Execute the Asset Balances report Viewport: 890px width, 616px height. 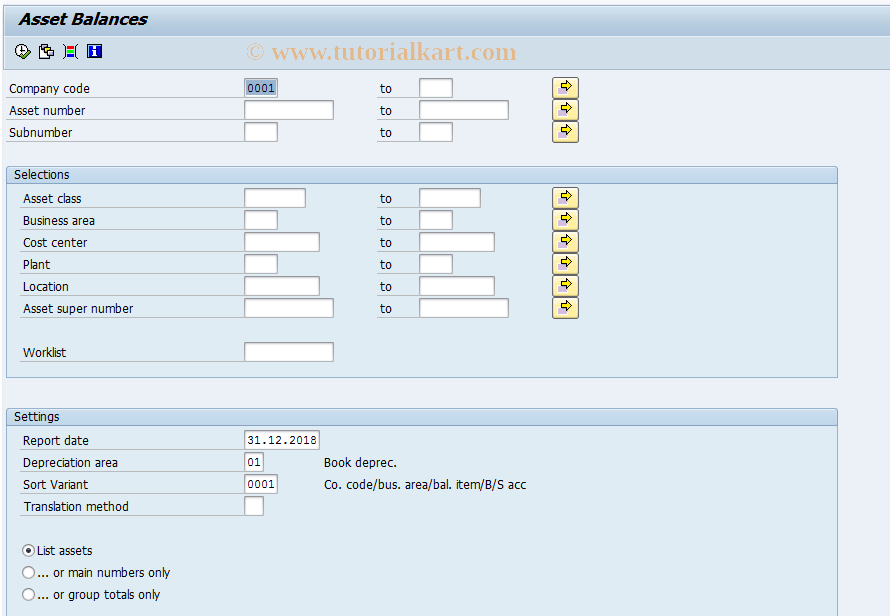pos(21,51)
